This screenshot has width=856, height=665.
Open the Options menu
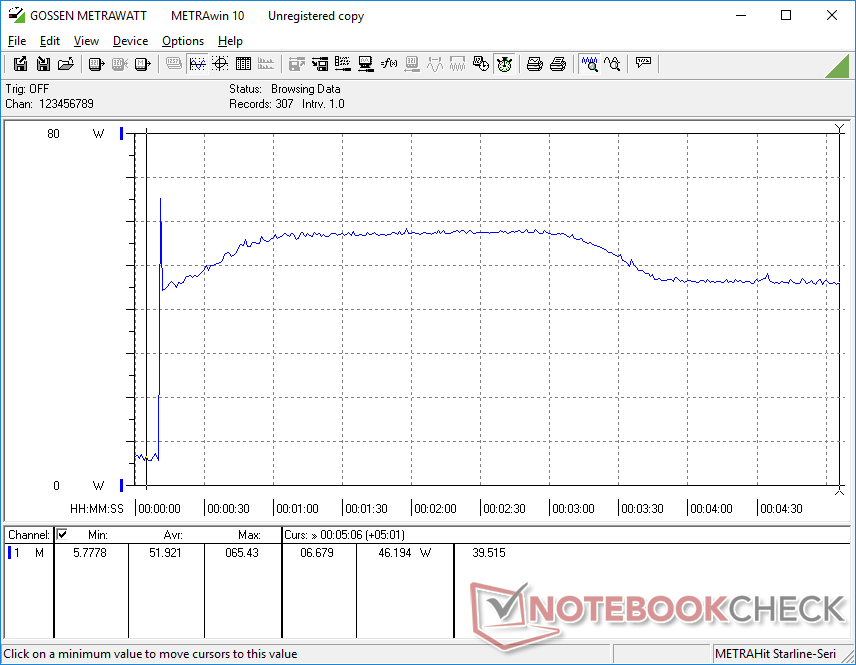click(x=183, y=41)
